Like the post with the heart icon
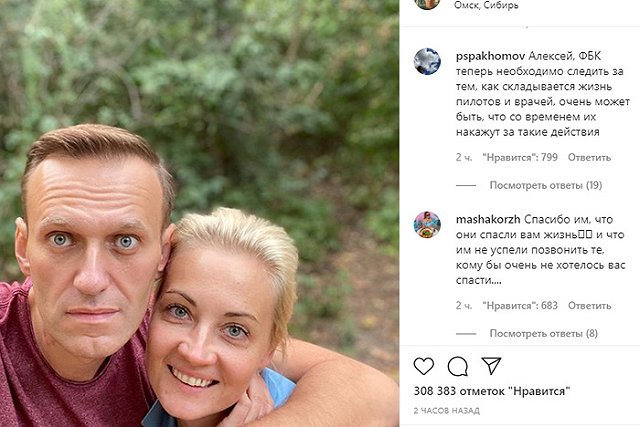The width and height of the screenshot is (640, 427). pyautogui.click(x=424, y=366)
